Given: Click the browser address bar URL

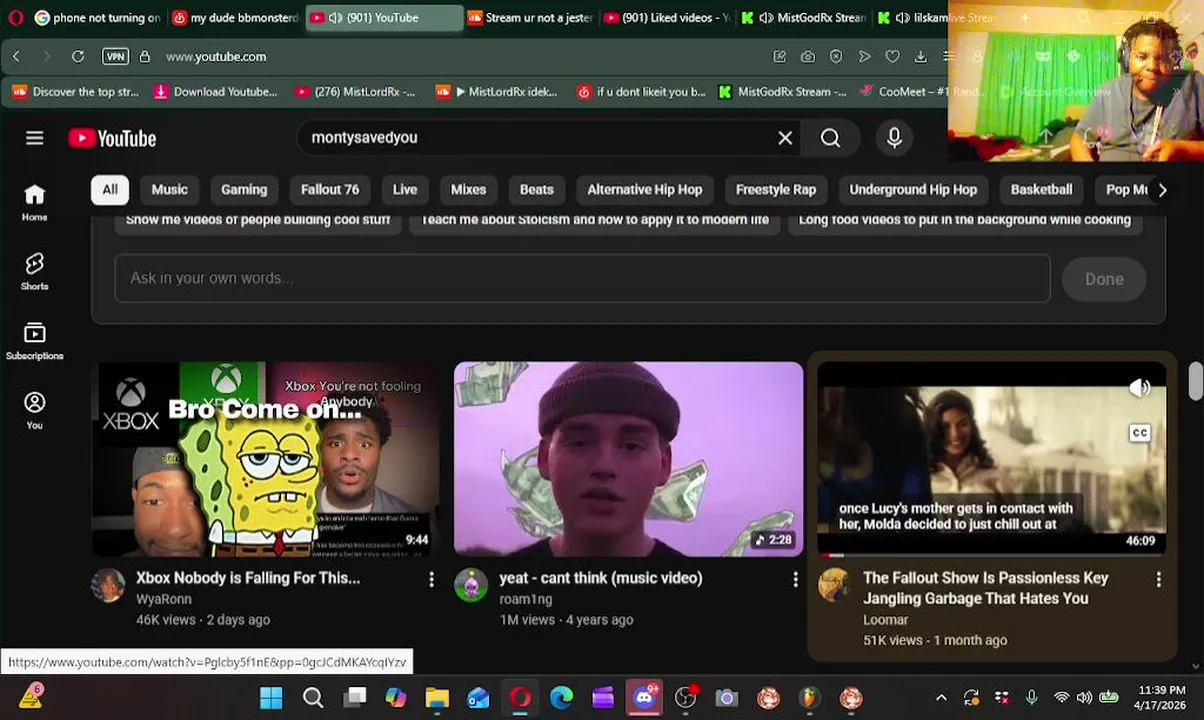Looking at the screenshot, I should [216, 57].
